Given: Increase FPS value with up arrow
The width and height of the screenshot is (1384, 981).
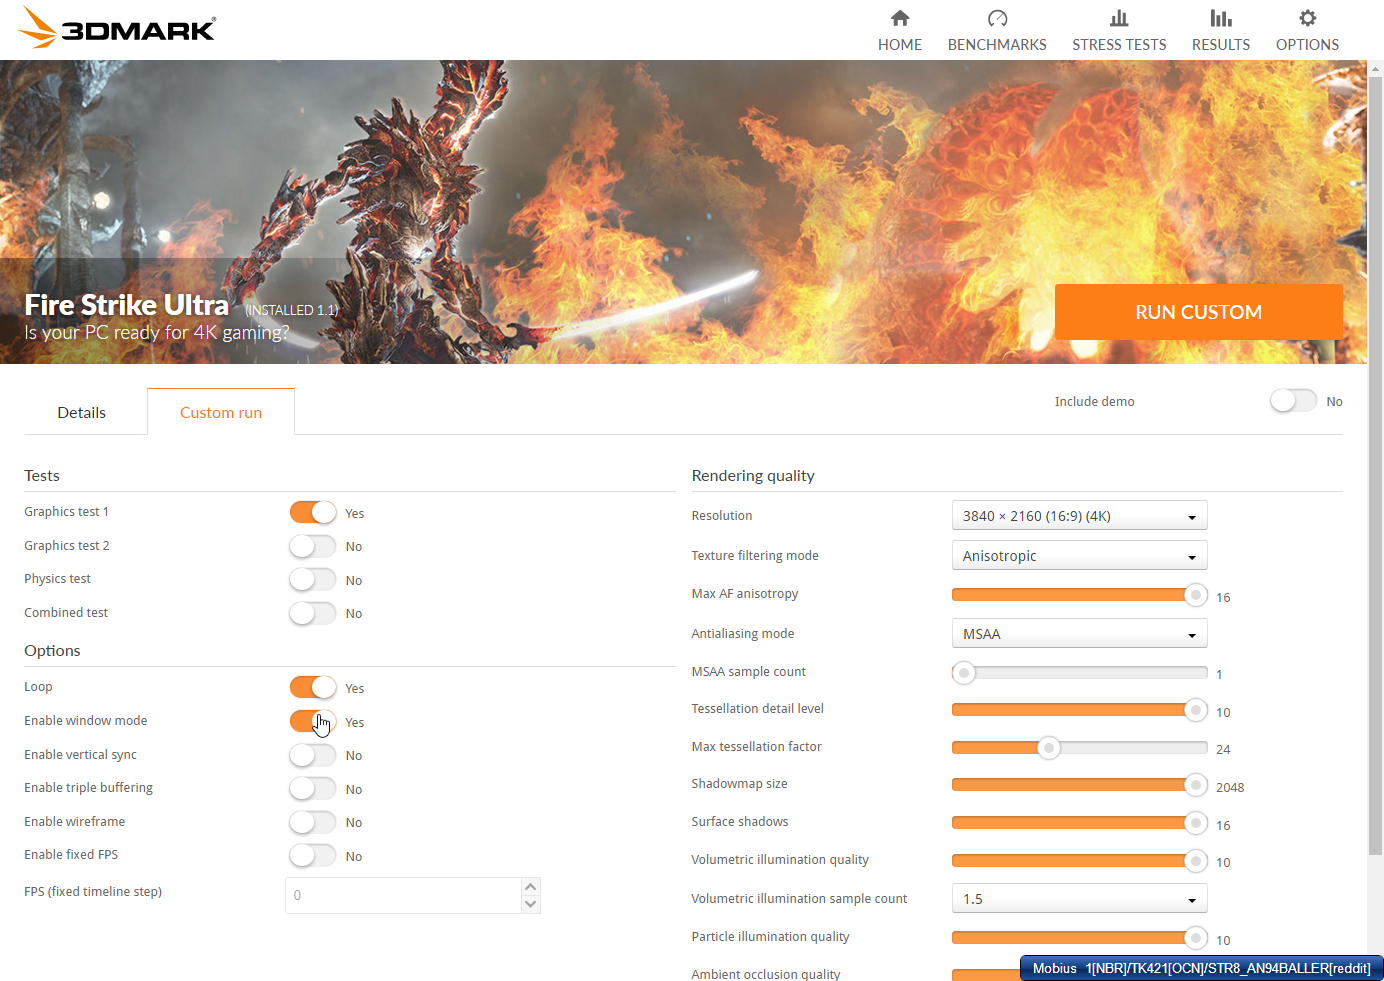Looking at the screenshot, I should click(531, 886).
